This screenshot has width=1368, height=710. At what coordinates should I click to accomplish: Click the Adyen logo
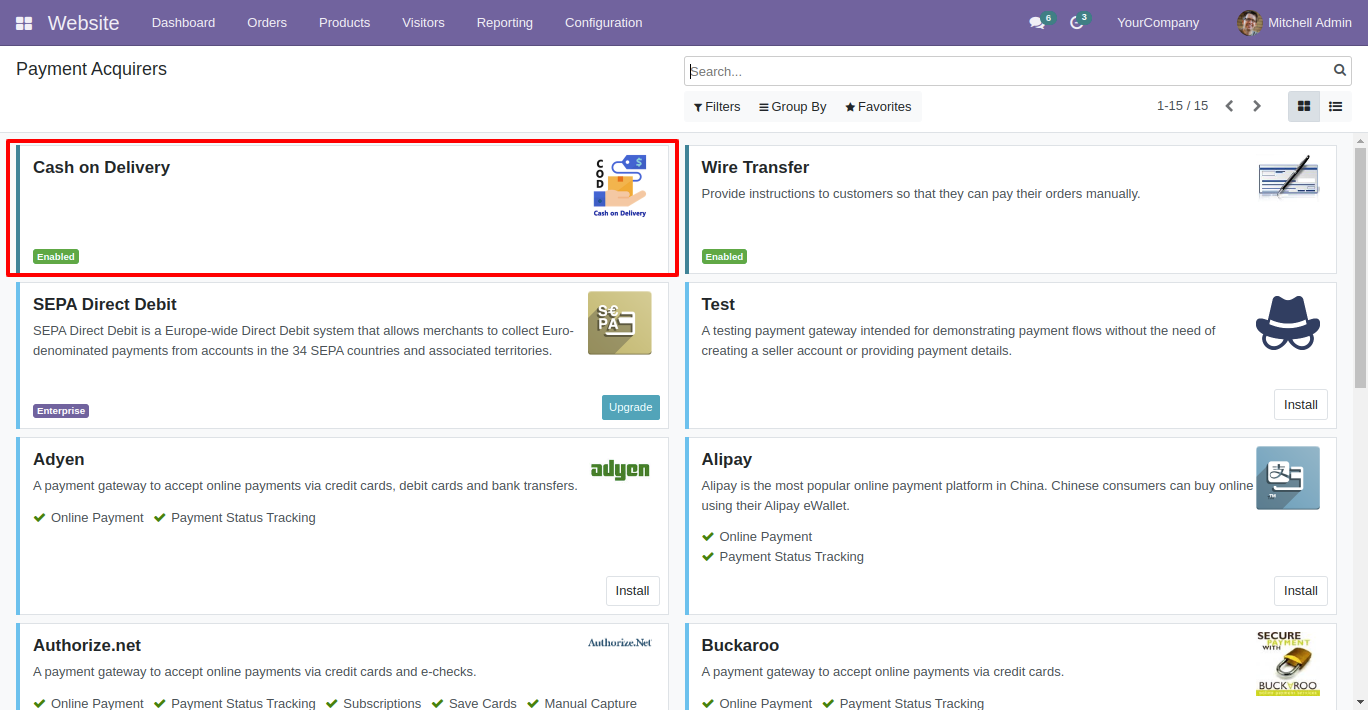point(620,470)
